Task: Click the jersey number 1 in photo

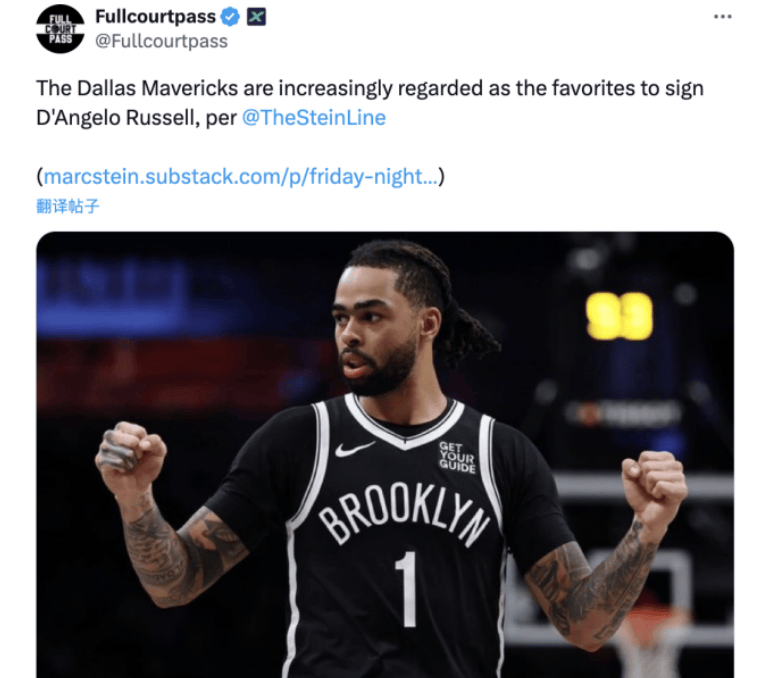Action: [x=407, y=589]
